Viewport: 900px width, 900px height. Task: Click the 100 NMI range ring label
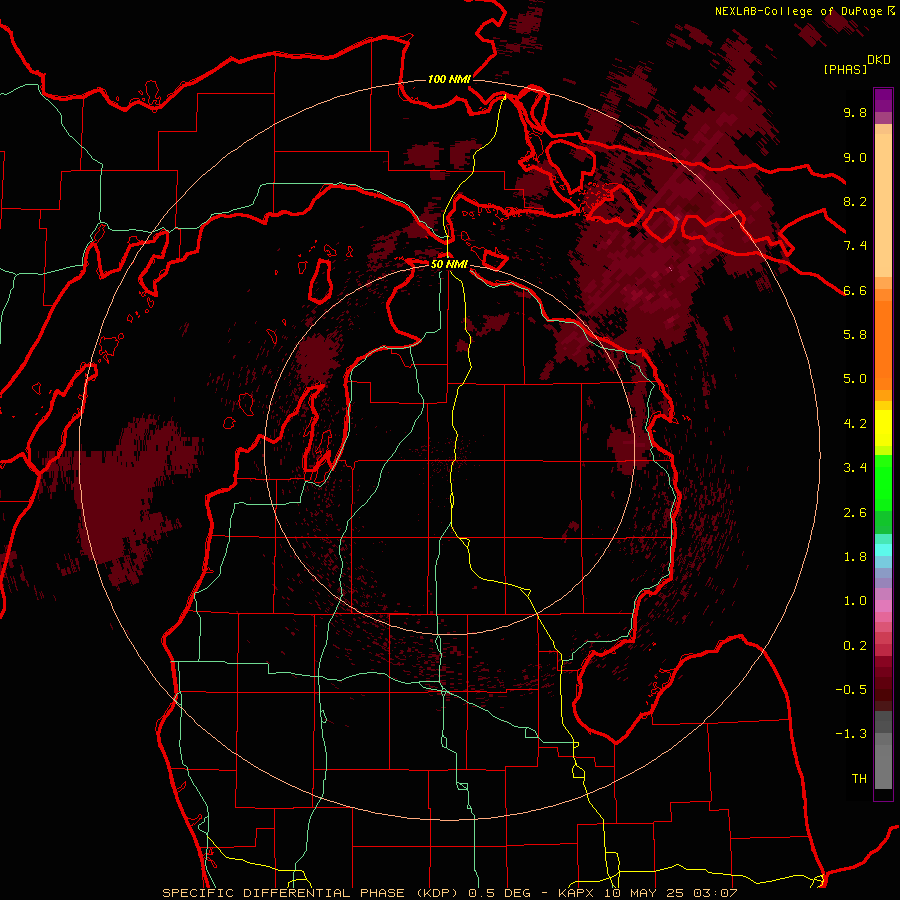point(449,79)
